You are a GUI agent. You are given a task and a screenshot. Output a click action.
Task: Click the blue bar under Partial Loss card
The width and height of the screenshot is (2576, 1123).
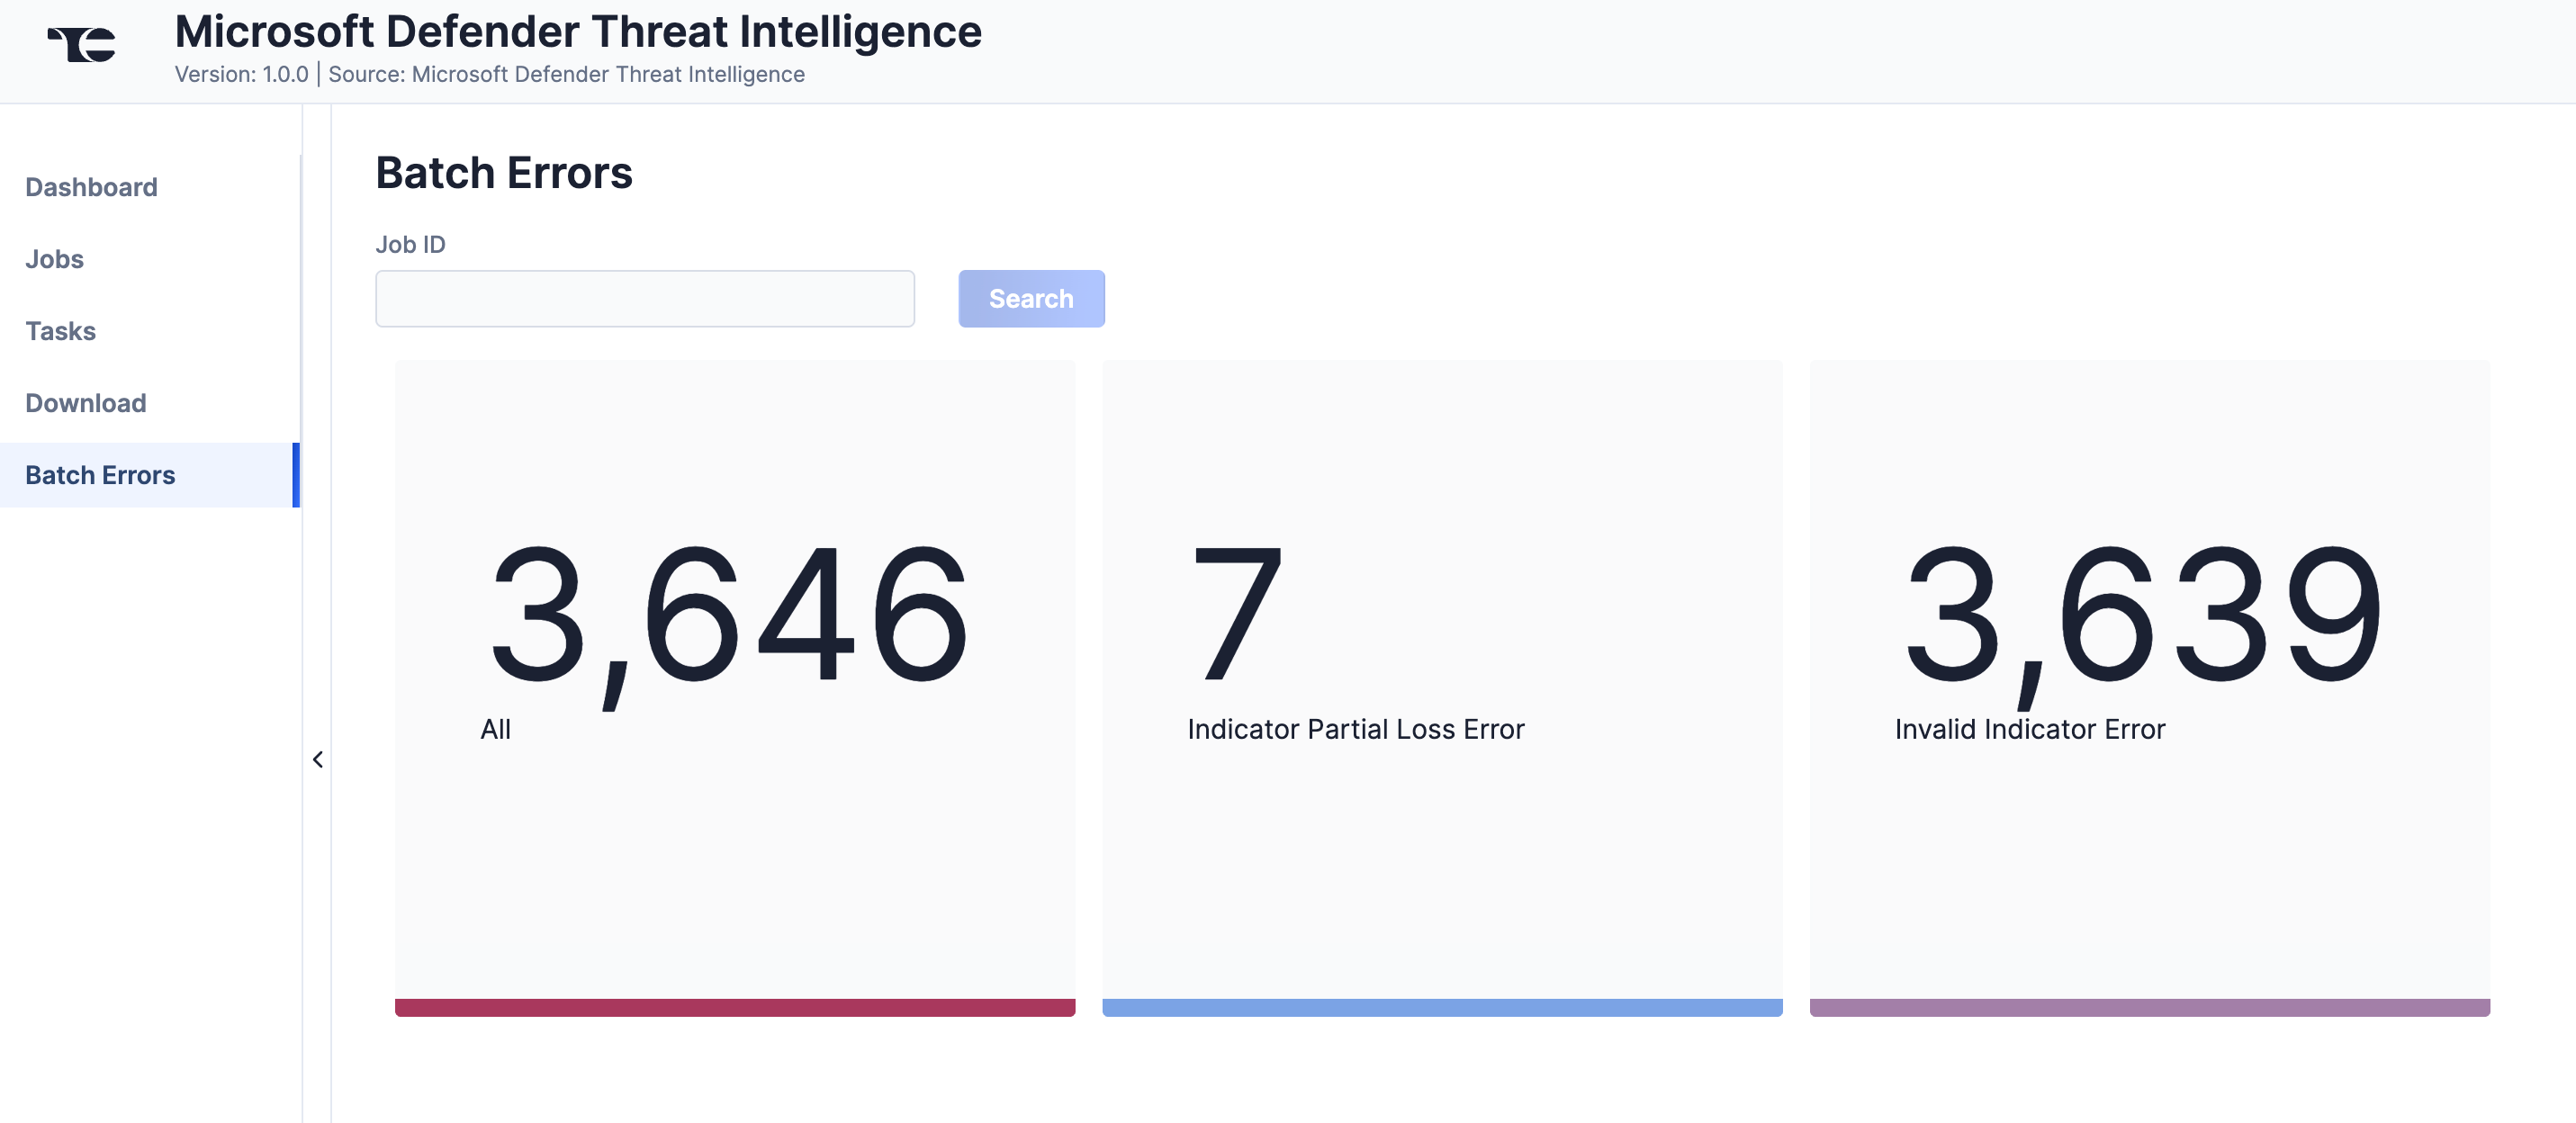coord(1441,1009)
